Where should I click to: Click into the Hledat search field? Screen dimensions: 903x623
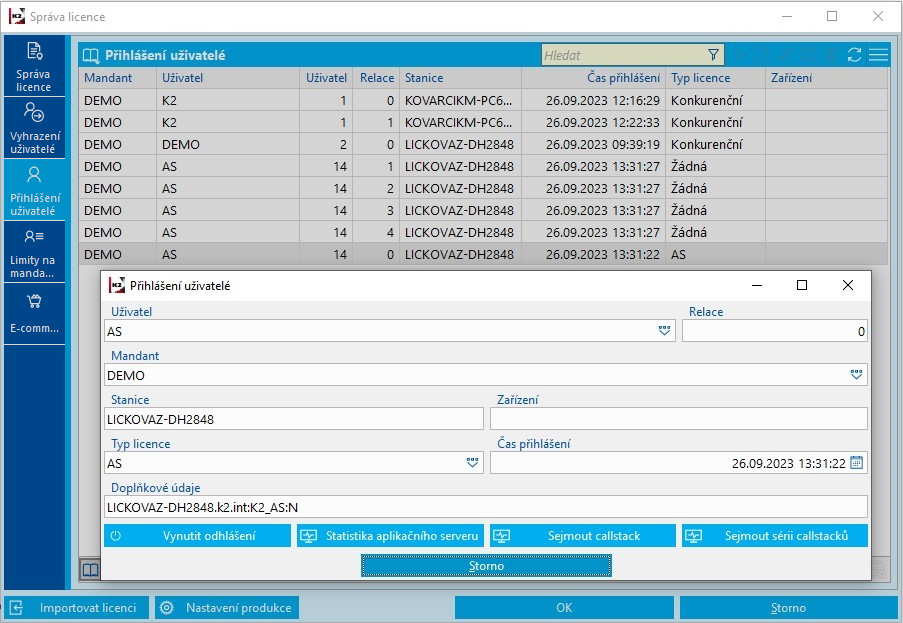[x=624, y=55]
